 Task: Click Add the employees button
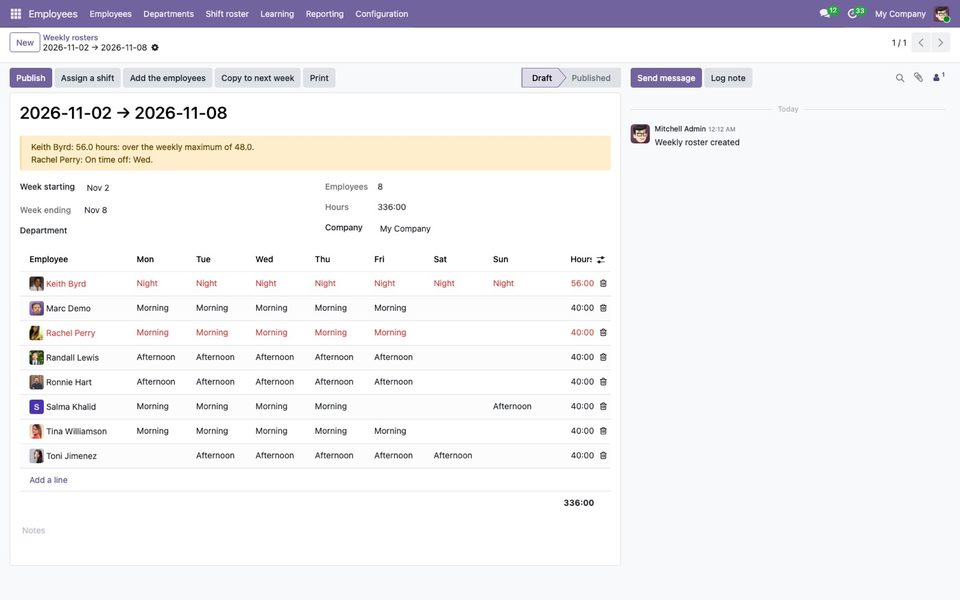tap(168, 78)
